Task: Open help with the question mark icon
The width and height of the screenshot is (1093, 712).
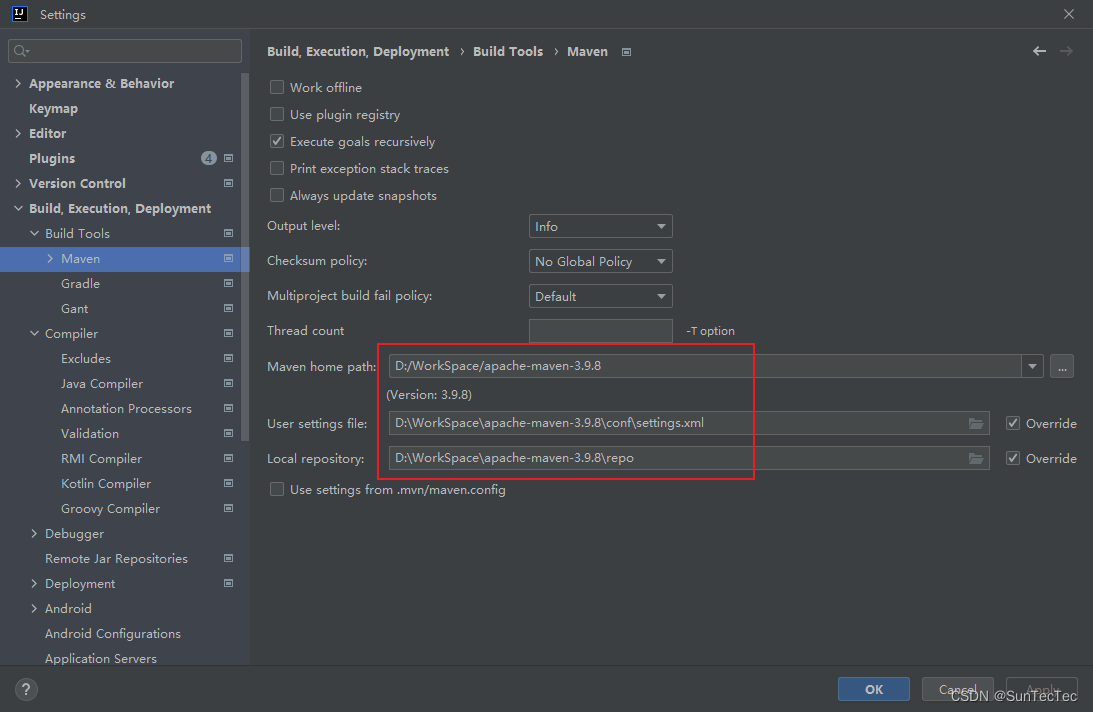Action: click(x=26, y=690)
